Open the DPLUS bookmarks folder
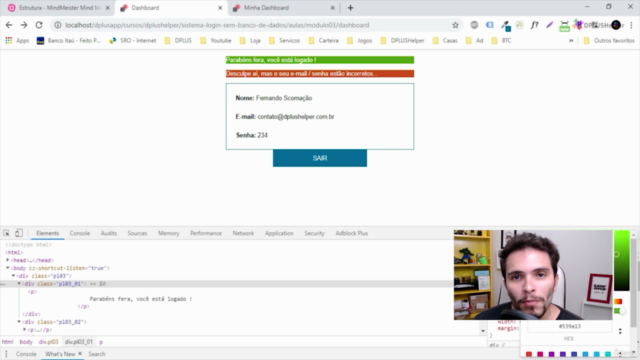Image resolution: width=640 pixels, height=360 pixels. tap(178, 40)
